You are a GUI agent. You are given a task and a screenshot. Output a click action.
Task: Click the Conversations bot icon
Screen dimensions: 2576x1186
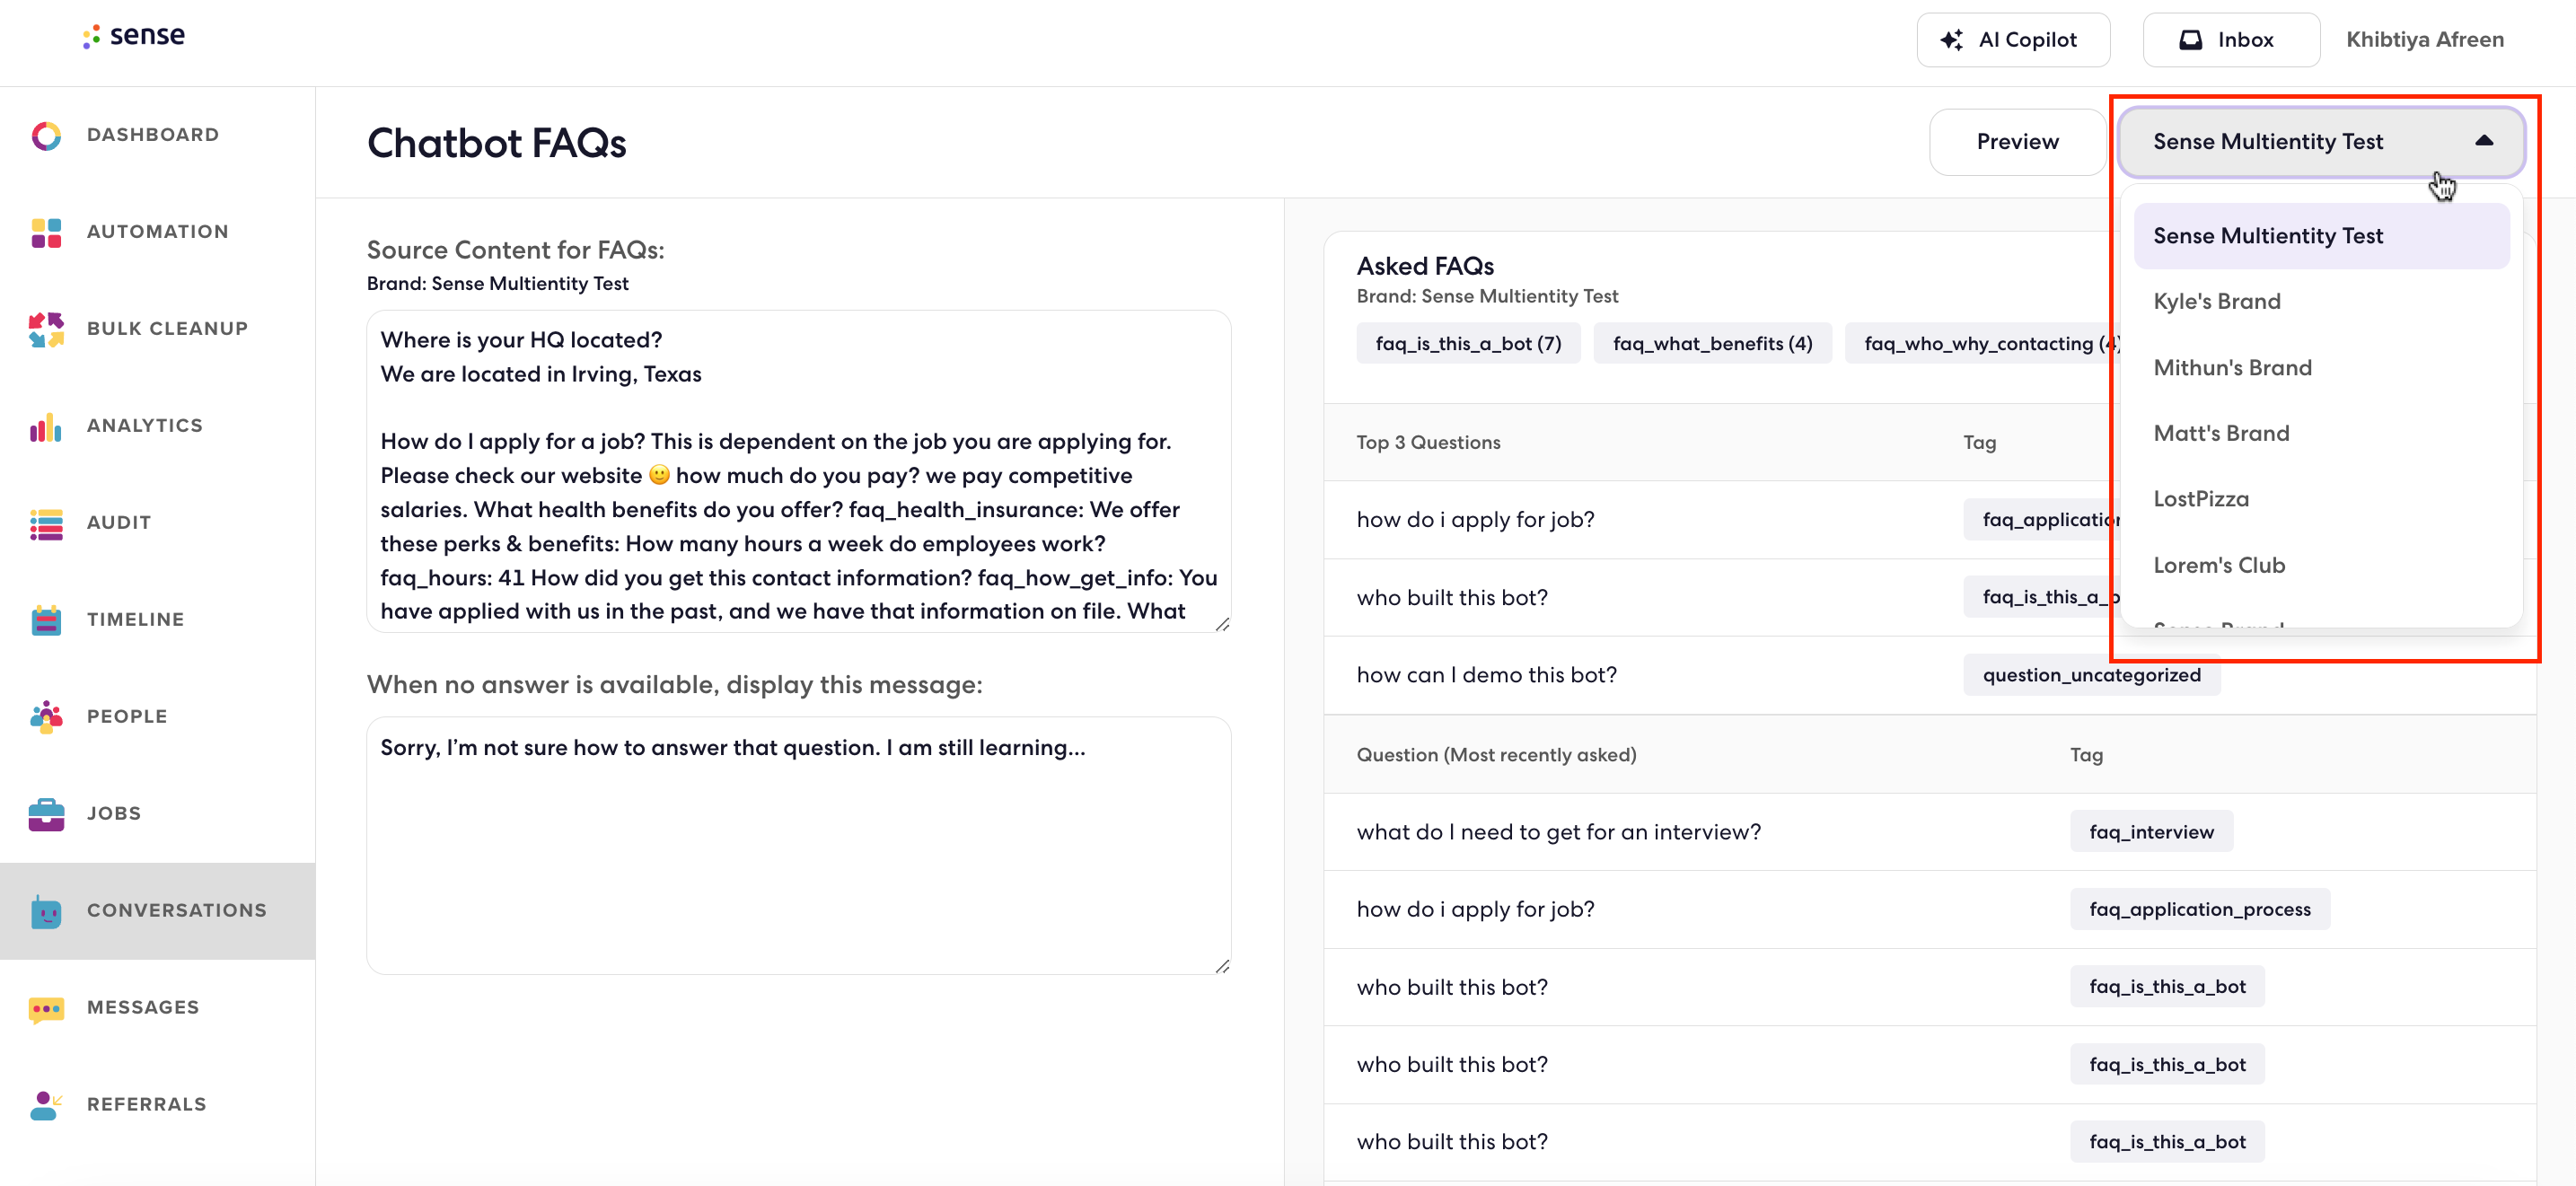[x=46, y=911]
